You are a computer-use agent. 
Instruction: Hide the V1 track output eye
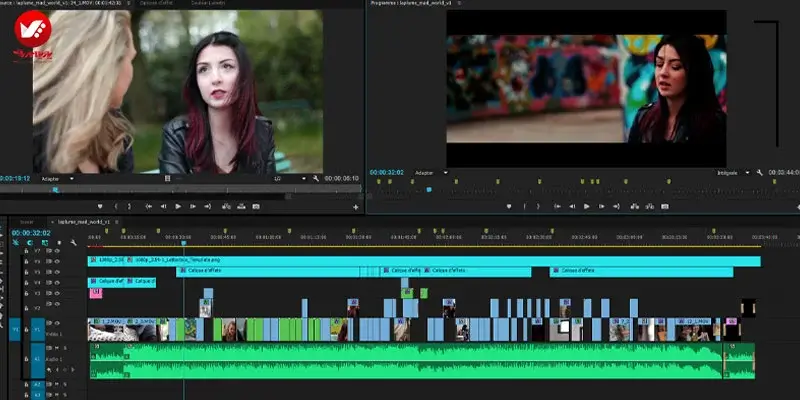[57, 323]
